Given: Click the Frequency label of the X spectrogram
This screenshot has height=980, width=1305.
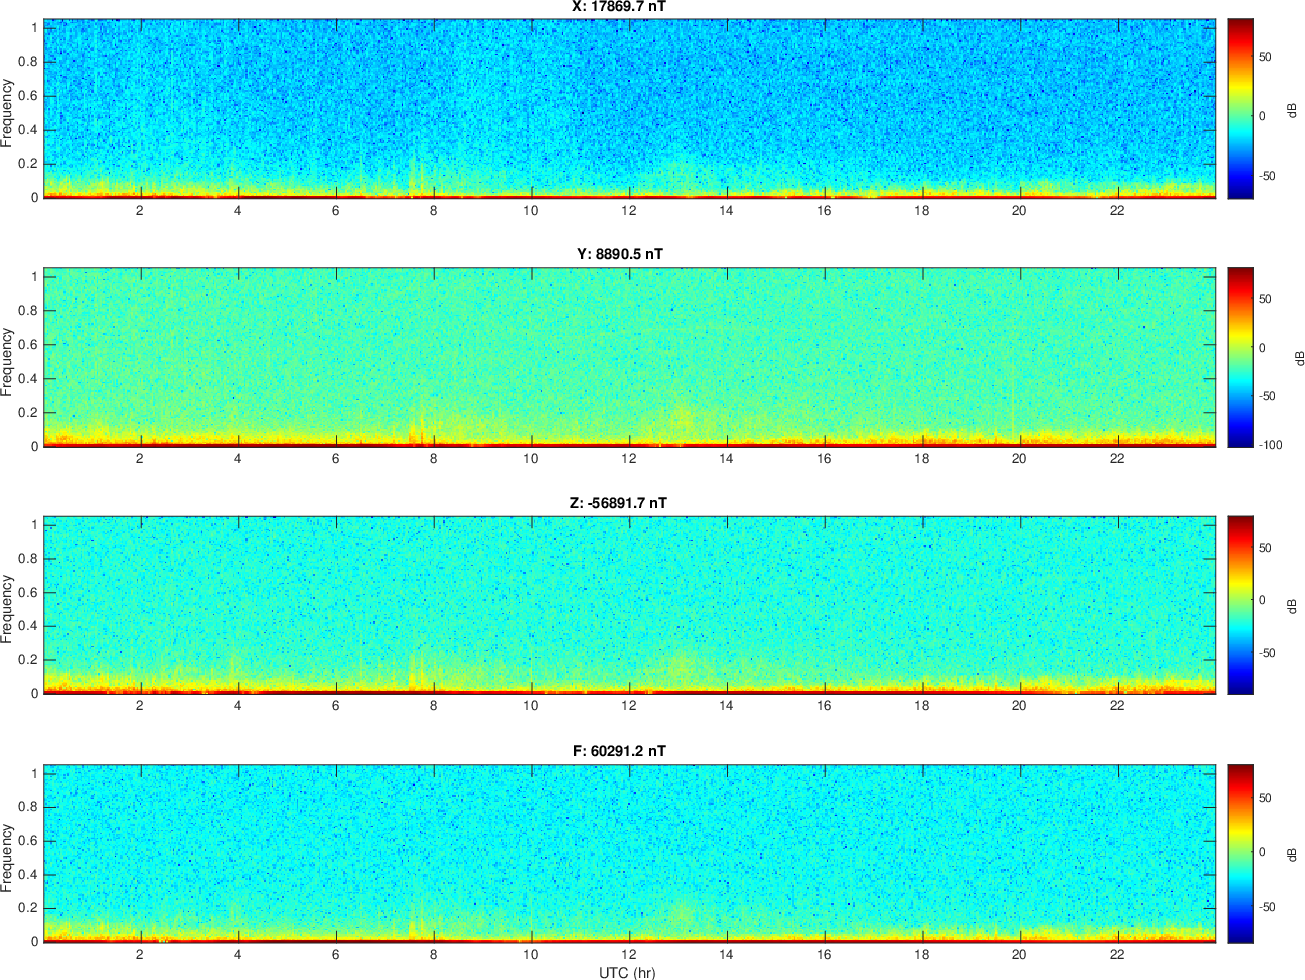Looking at the screenshot, I should pos(8,113).
